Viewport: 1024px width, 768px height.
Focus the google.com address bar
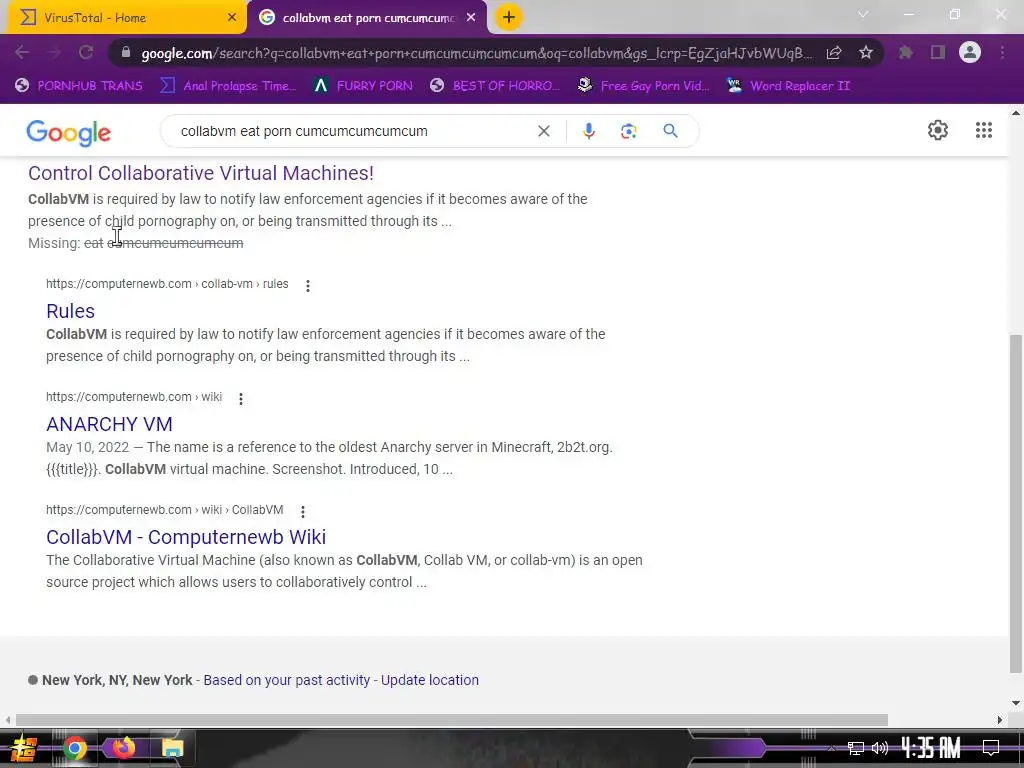(477, 53)
